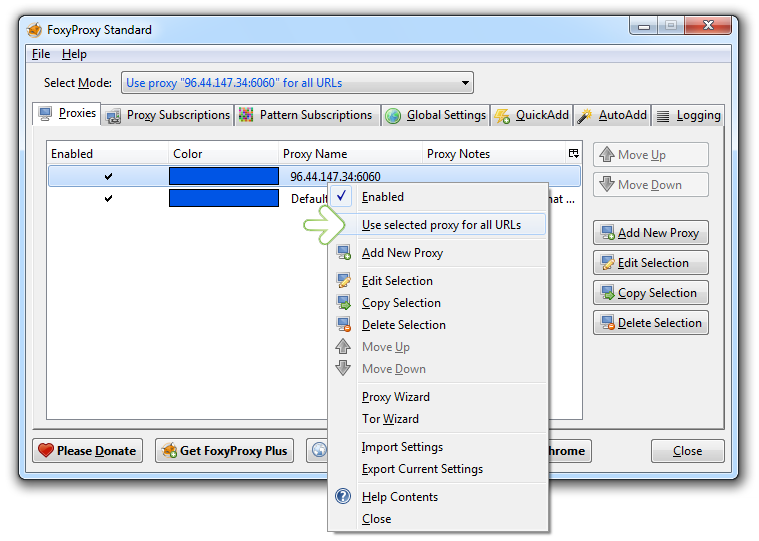The height and width of the screenshot is (541, 759).
Task: Click the fox icon on Get FoxyProxy Plus
Action: click(x=169, y=451)
